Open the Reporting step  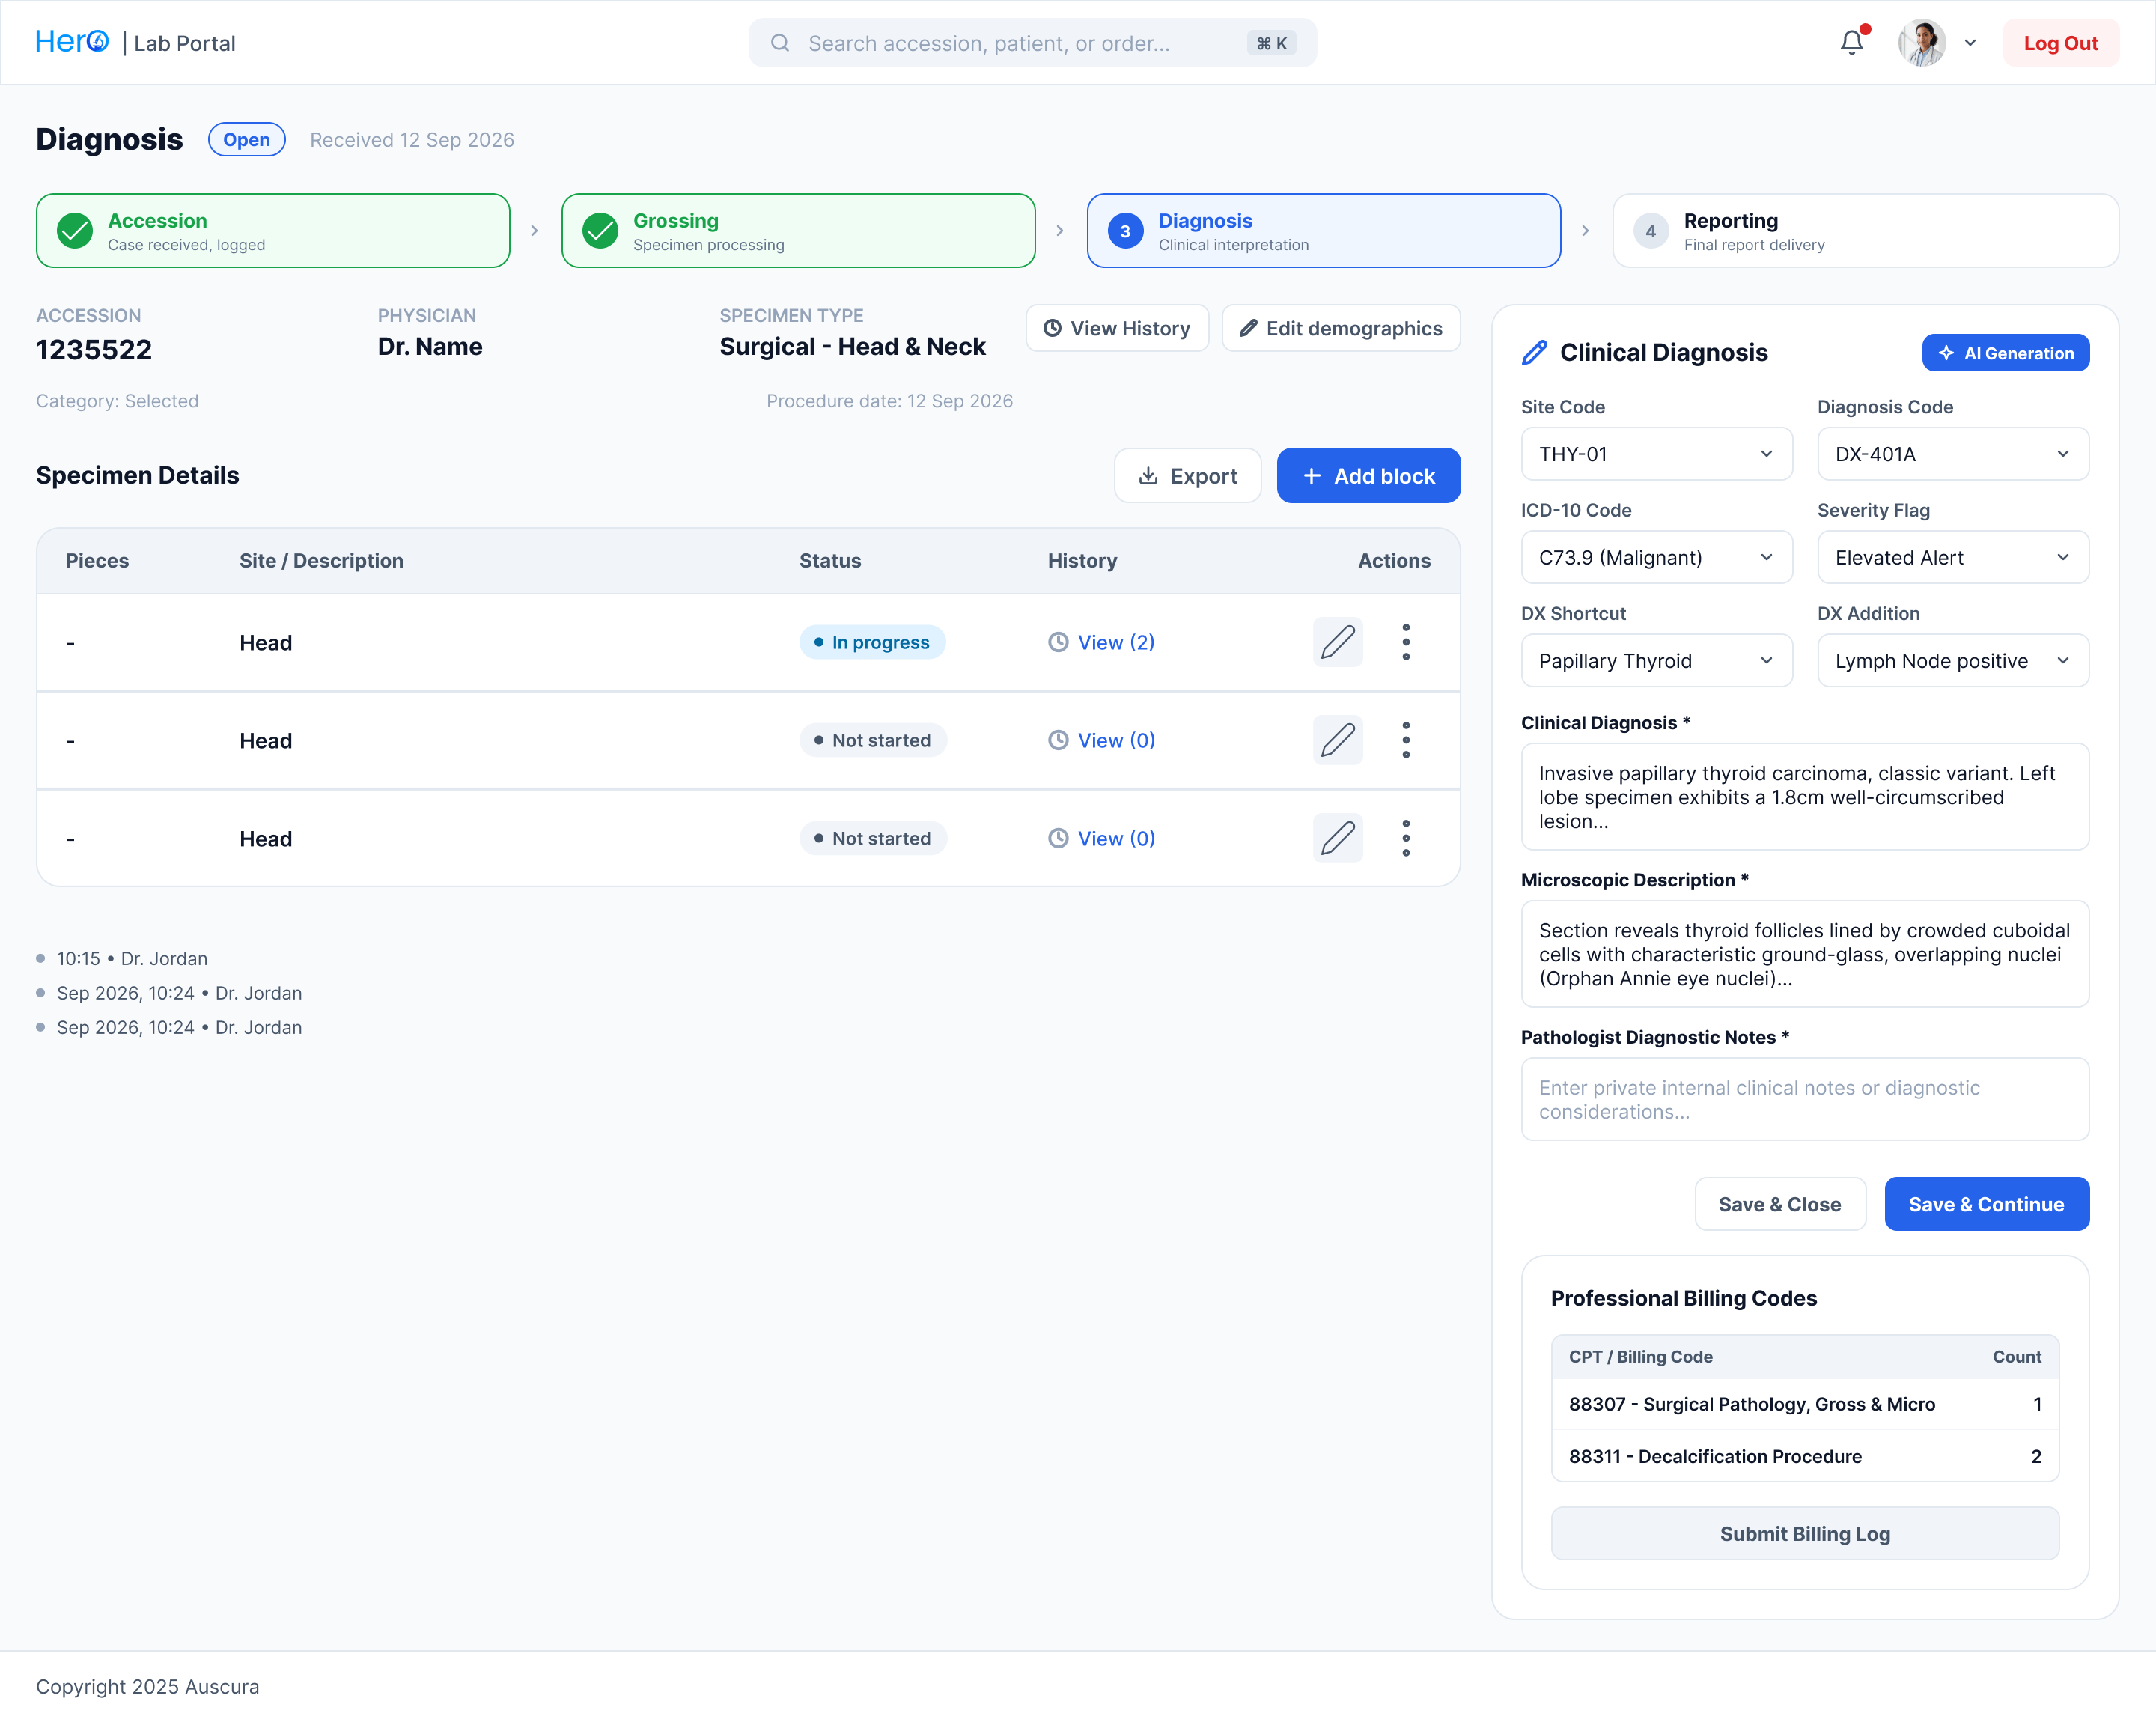[x=1865, y=231]
